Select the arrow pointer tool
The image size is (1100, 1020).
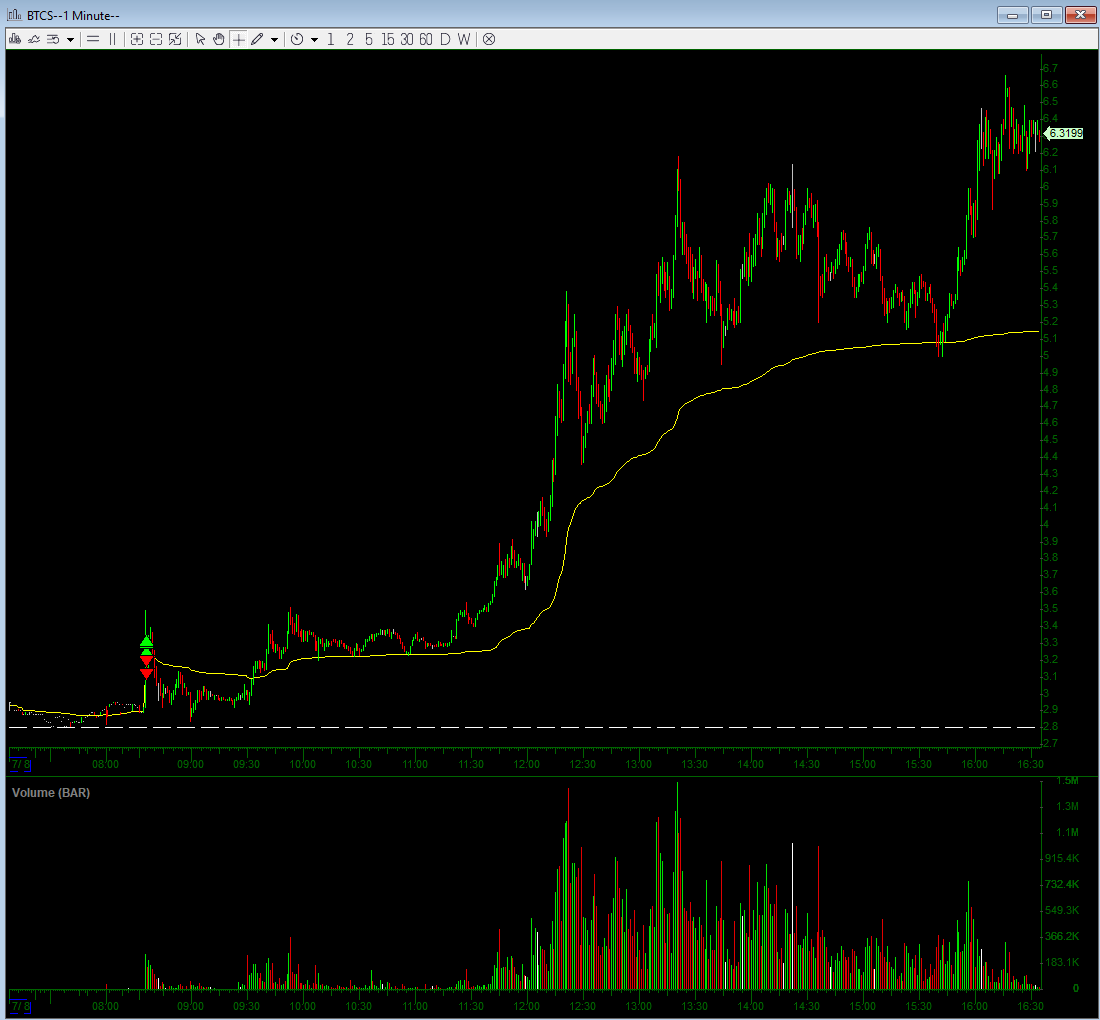pos(200,39)
